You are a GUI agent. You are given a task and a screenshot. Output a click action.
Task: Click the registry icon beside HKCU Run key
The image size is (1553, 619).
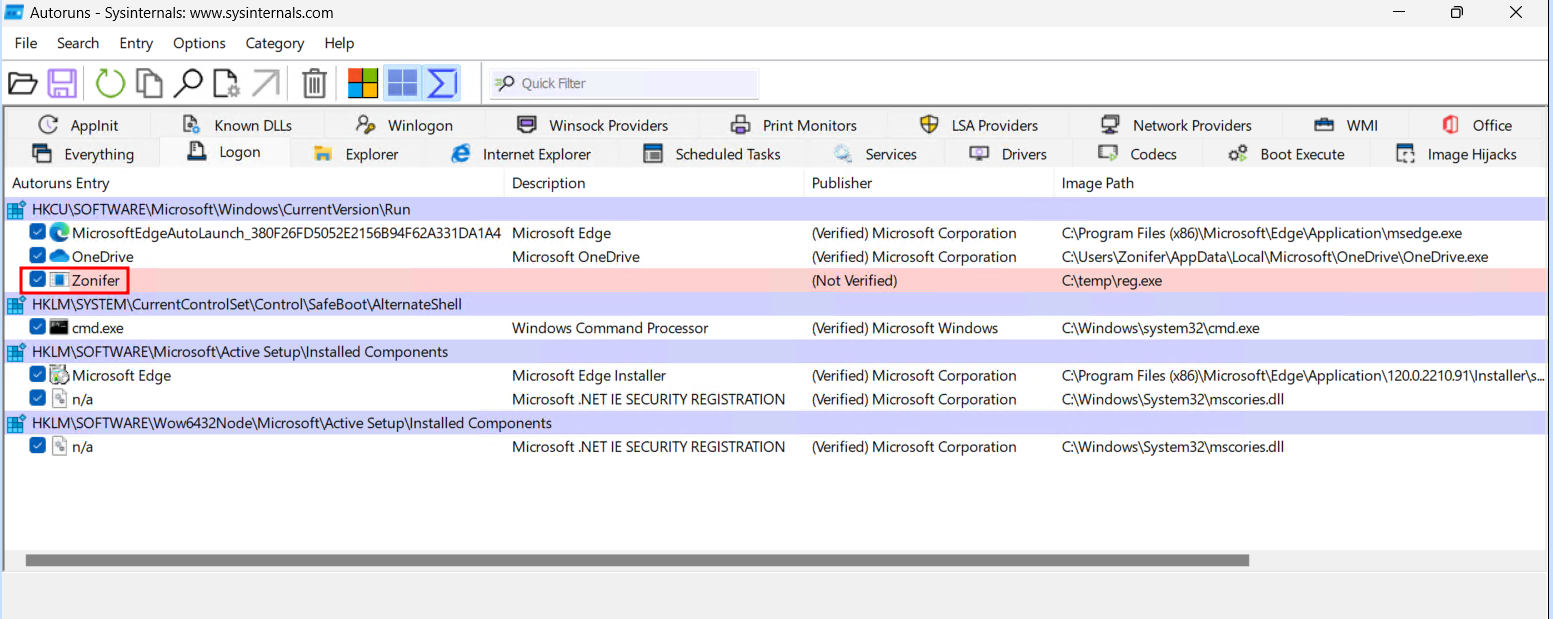click(17, 210)
